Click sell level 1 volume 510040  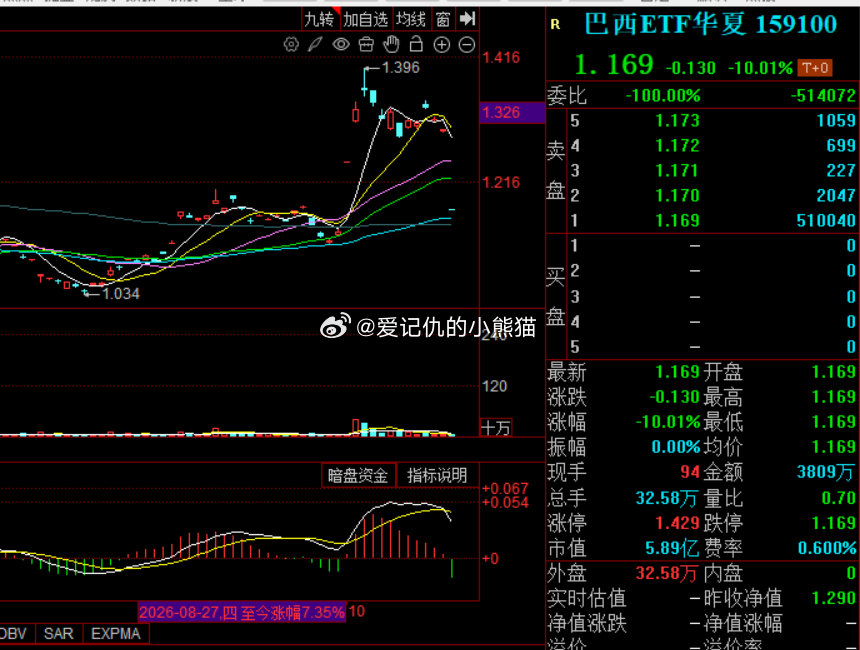coord(825,221)
